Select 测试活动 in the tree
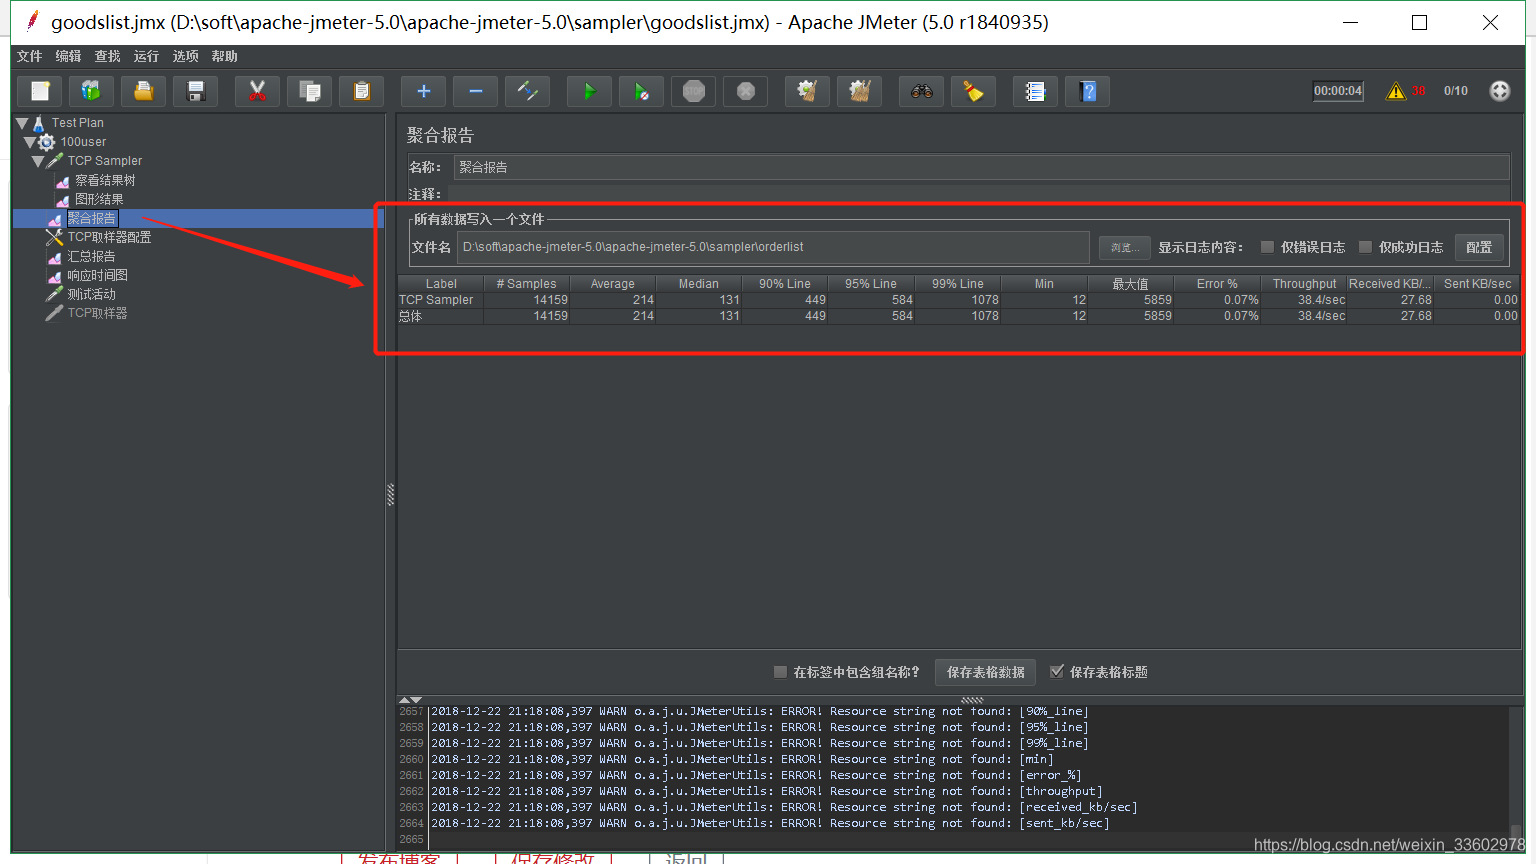 pos(91,294)
